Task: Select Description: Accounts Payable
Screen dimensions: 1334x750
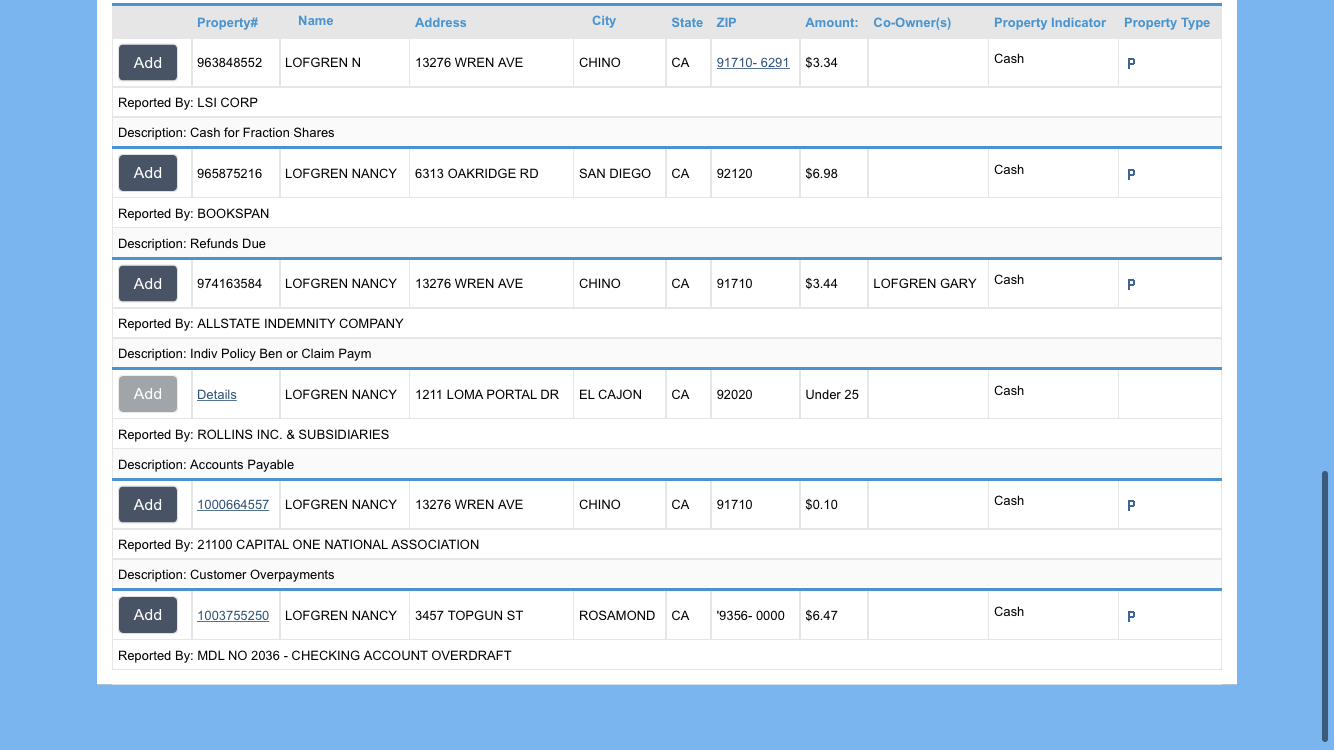Action: point(667,464)
